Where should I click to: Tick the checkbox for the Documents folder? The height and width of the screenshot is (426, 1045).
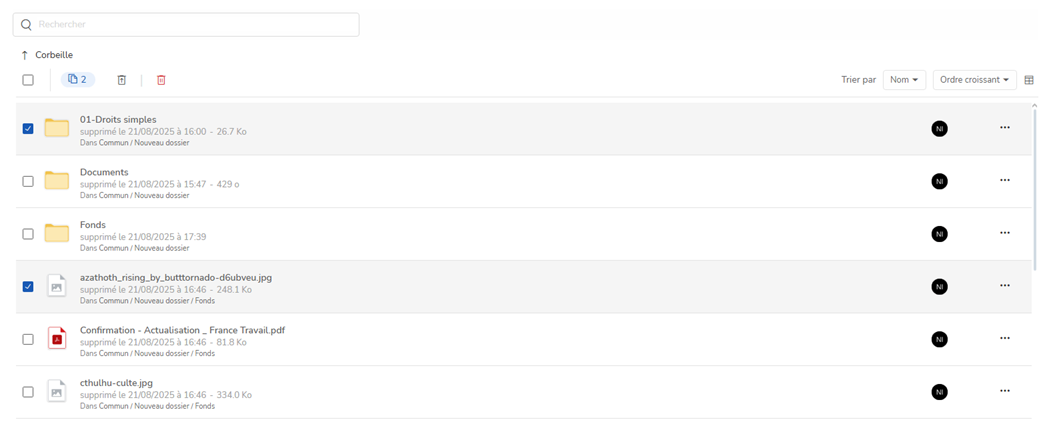click(28, 181)
